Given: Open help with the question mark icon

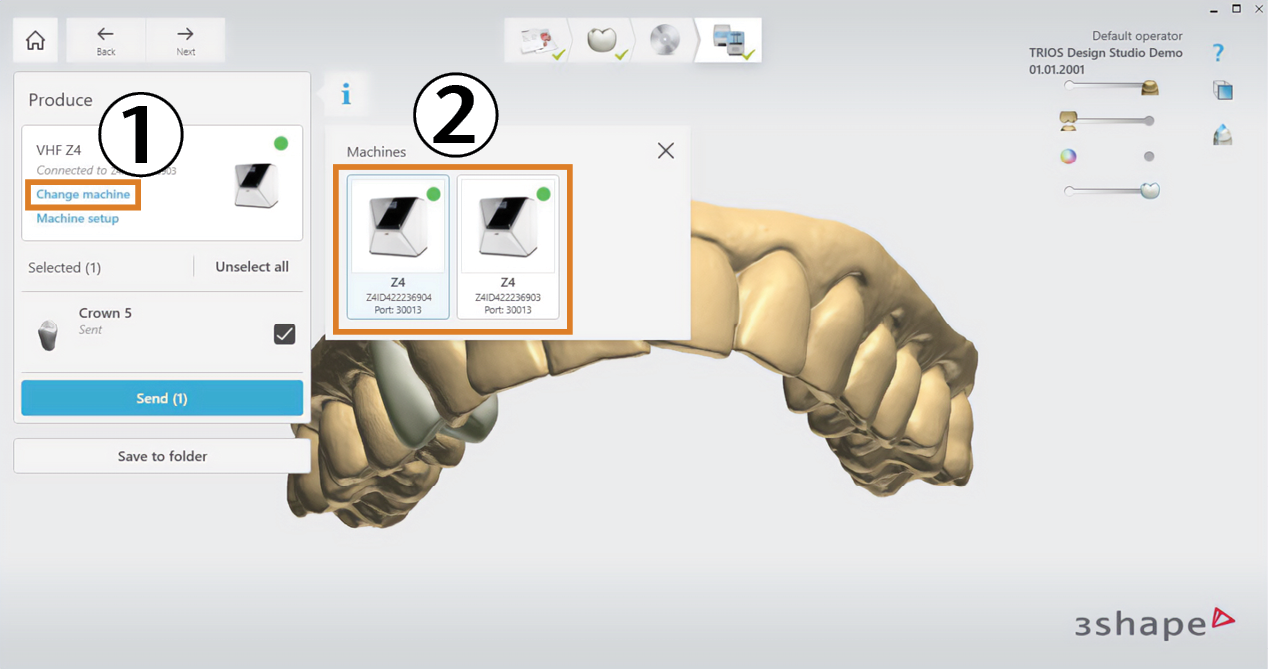Looking at the screenshot, I should 1218,53.
